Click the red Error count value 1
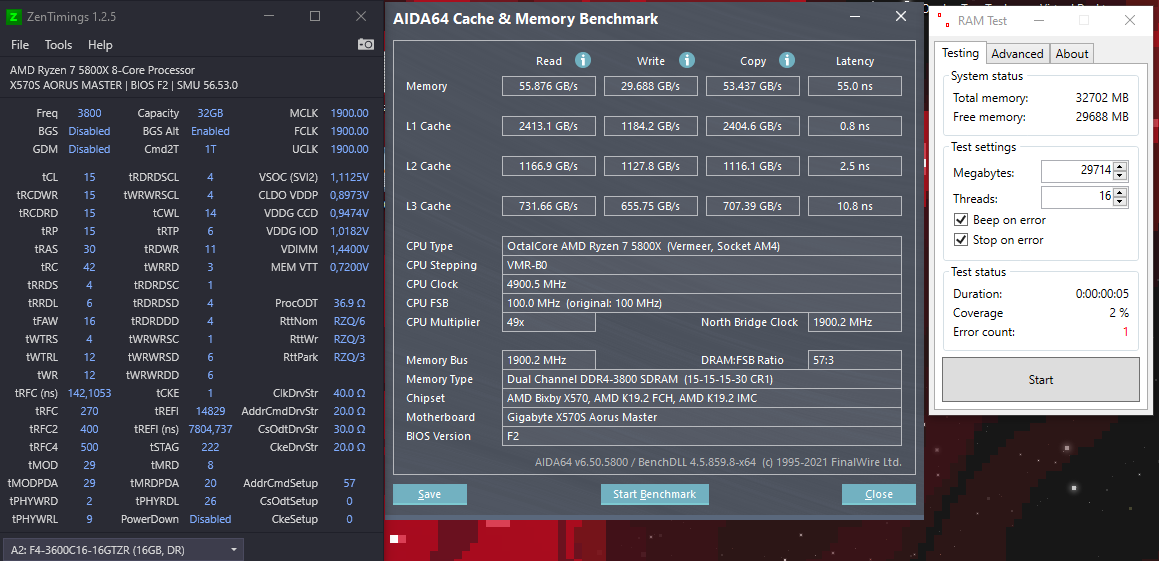 1126,332
